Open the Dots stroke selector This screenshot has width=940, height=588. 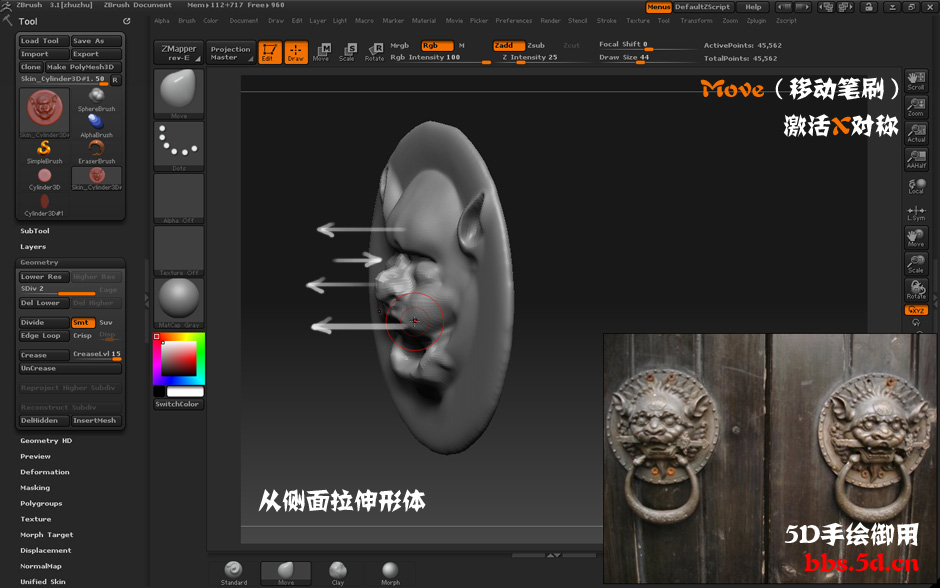coord(179,146)
